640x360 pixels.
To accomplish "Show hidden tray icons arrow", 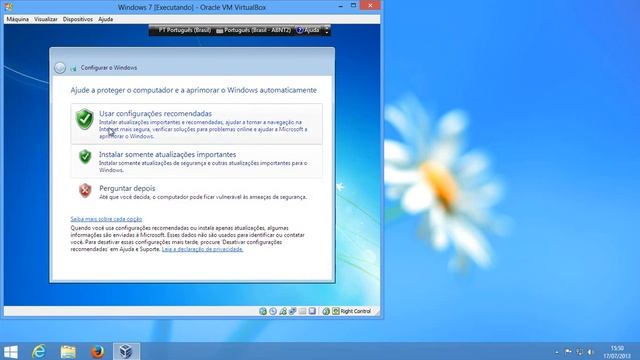I will pos(557,352).
